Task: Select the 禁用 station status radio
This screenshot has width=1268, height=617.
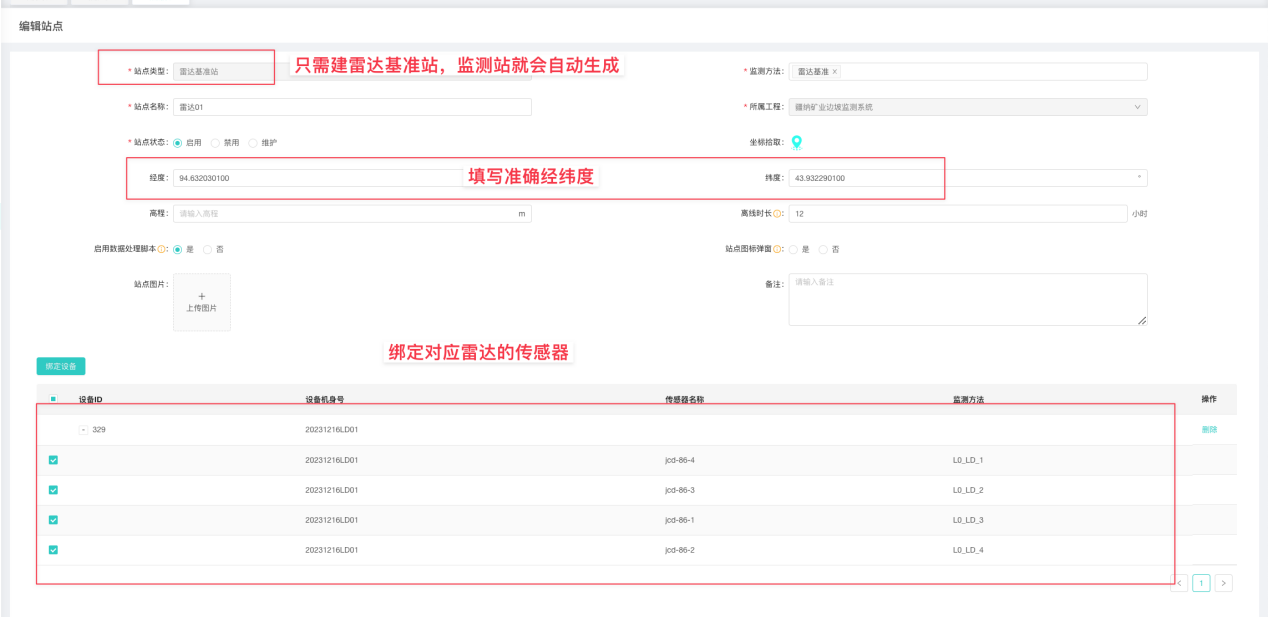Action: (215, 143)
